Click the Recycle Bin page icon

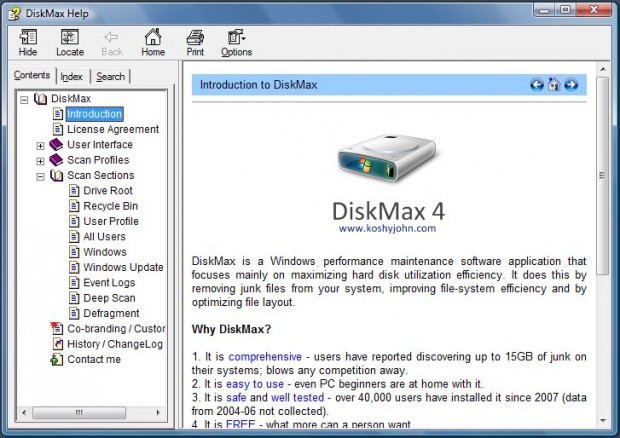[x=74, y=206]
